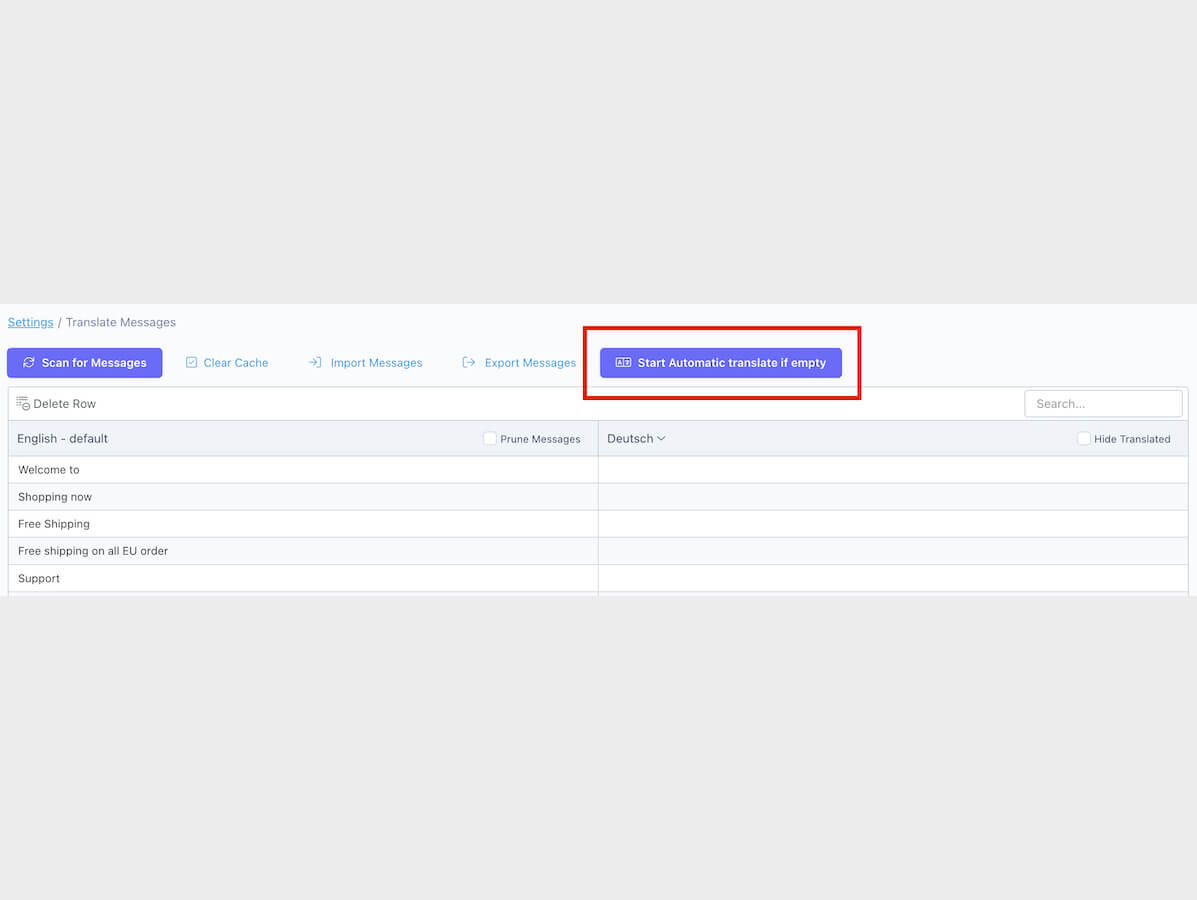
Task: Click Delete Row
Action: coord(56,404)
